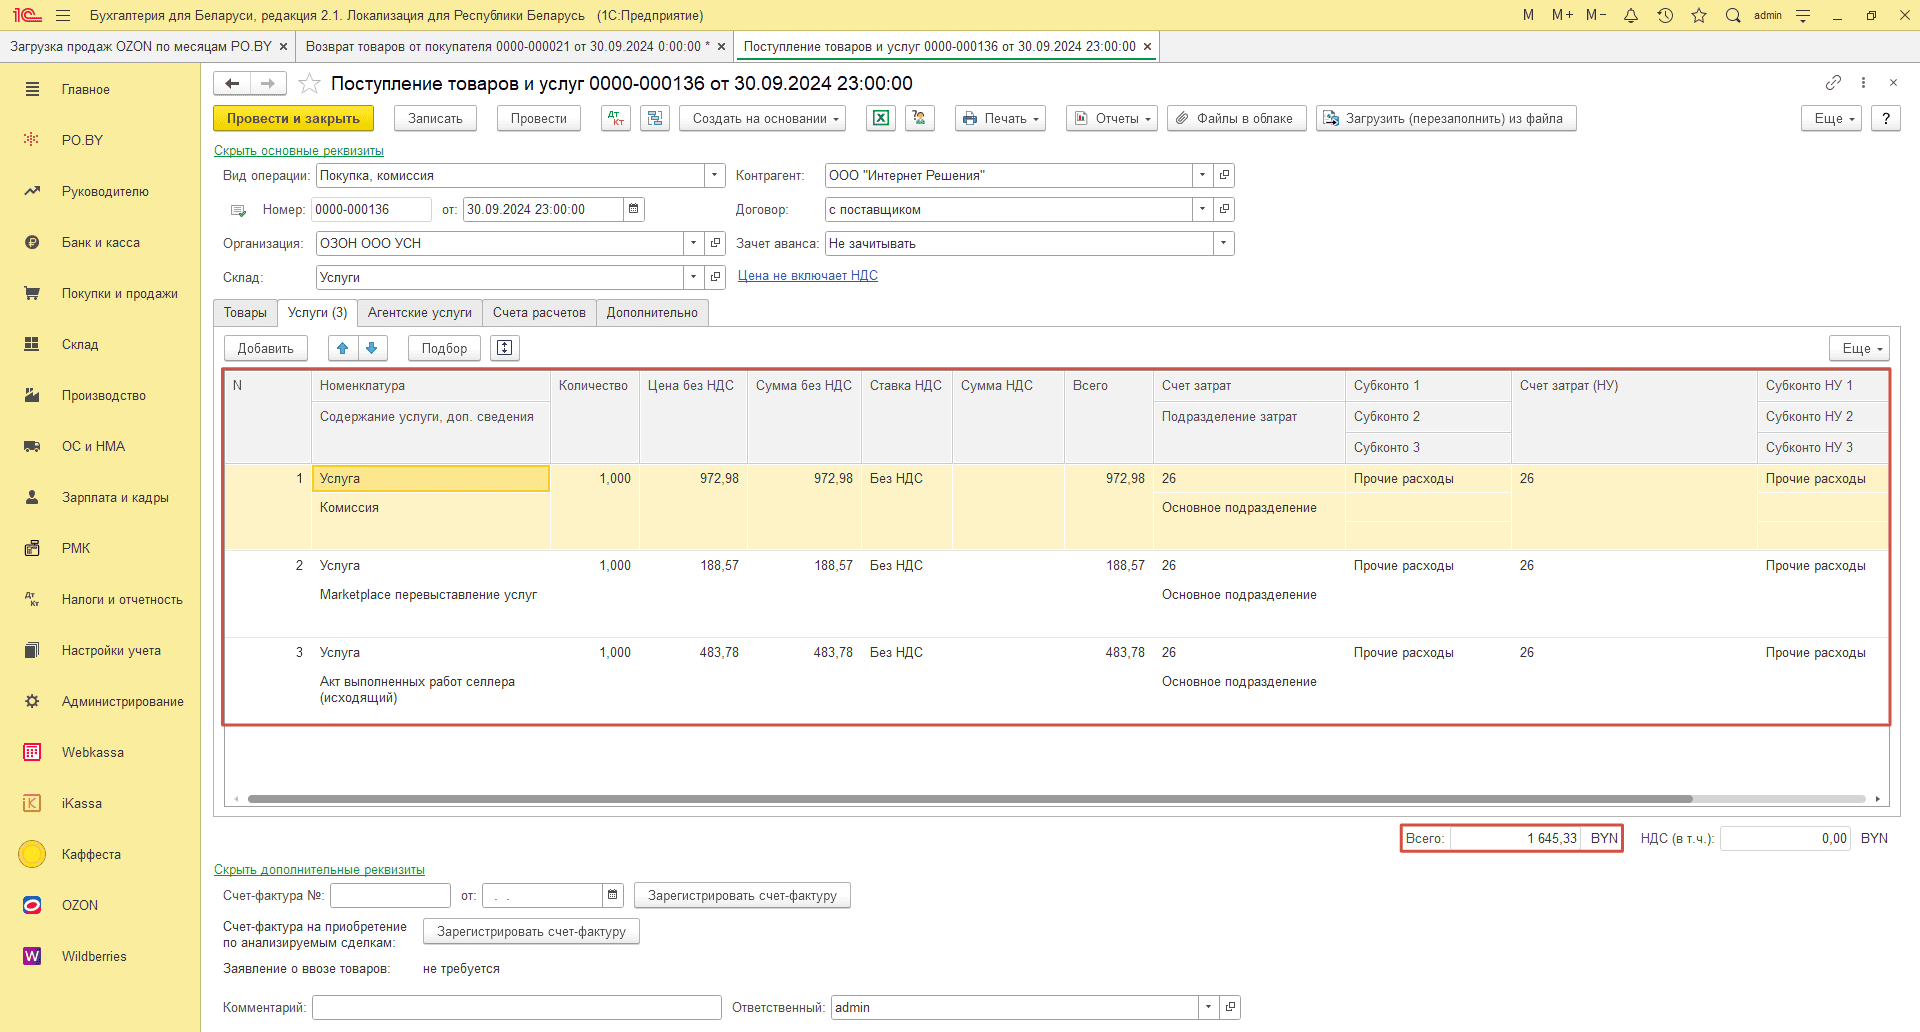
Task: Open the vertical dots more-options icon
Action: [1863, 82]
